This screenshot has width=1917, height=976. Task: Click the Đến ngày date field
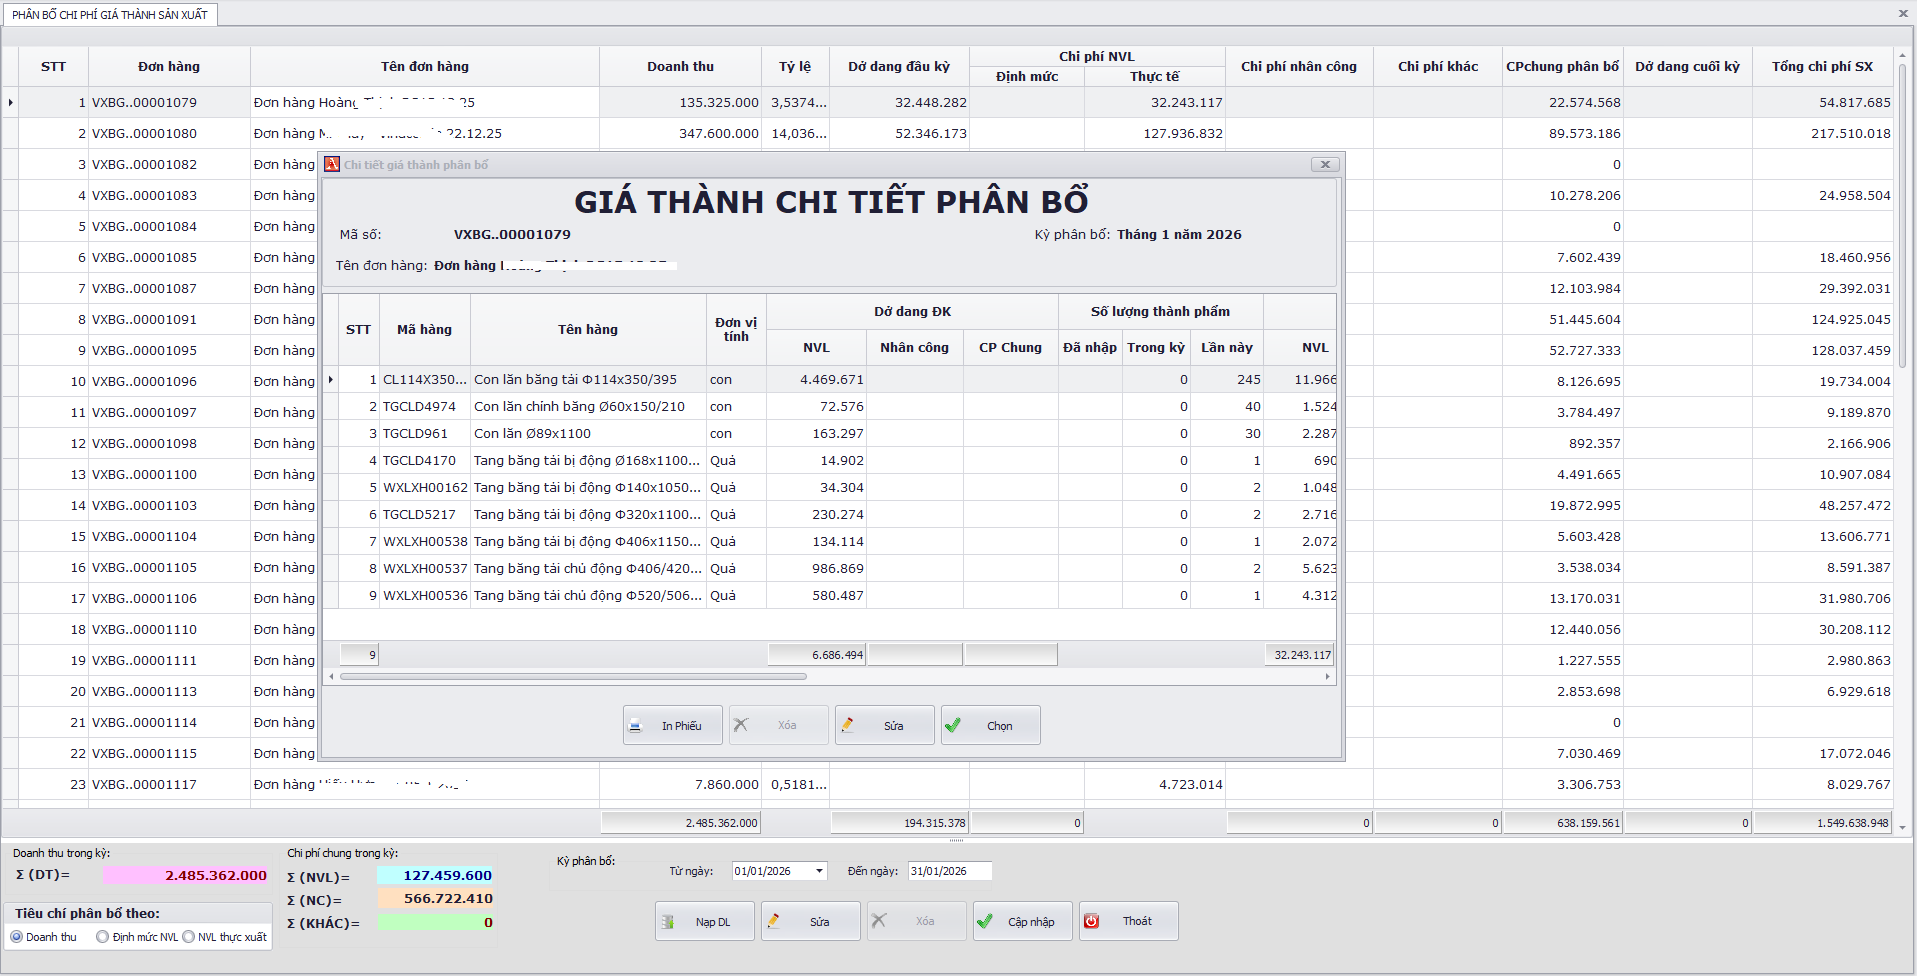point(949,871)
